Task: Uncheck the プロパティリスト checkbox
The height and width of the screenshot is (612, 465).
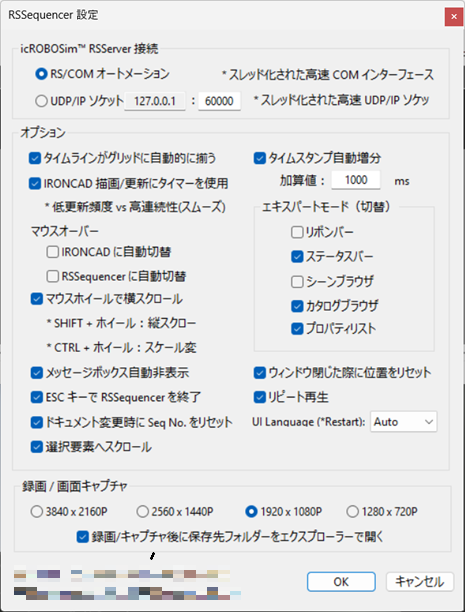Action: click(x=297, y=329)
